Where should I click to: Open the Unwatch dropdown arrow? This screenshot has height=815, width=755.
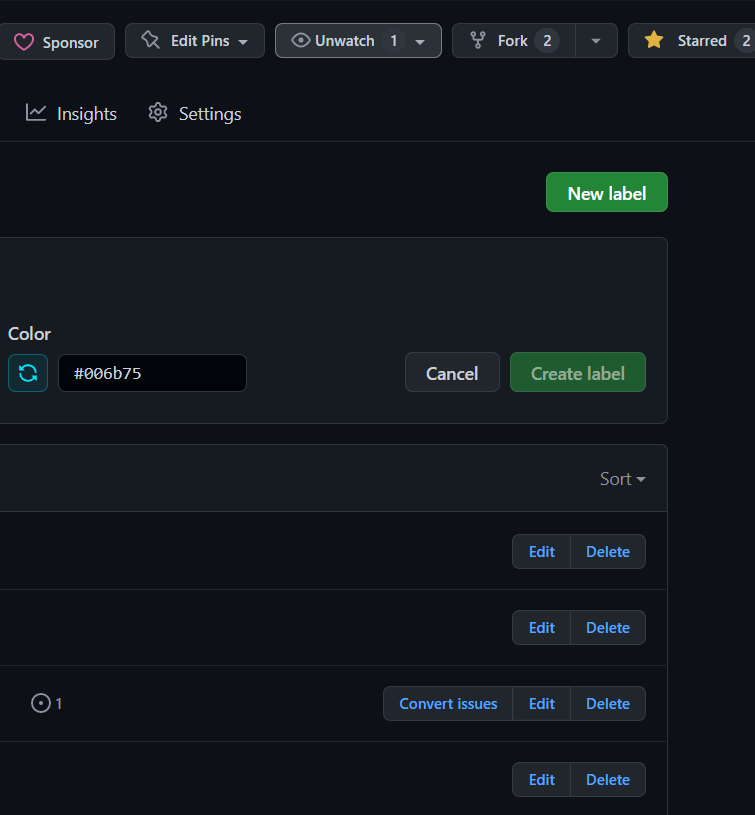(421, 40)
